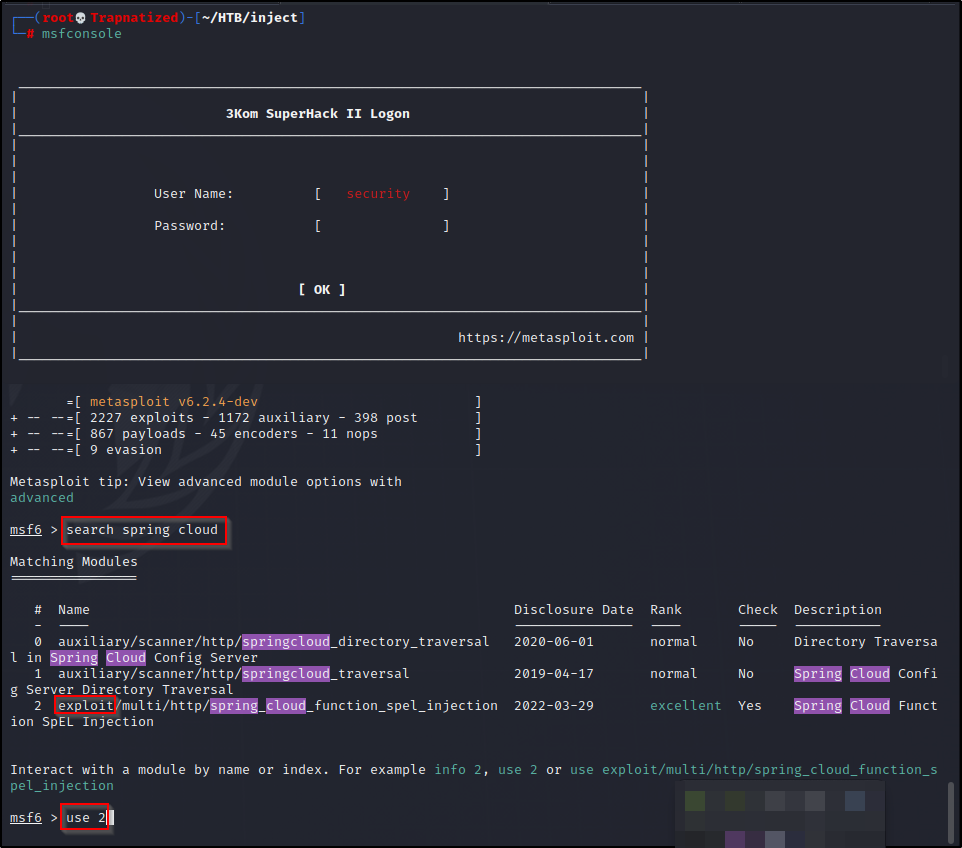Click the 'Rank' column header
The height and width of the screenshot is (848, 962).
click(x=666, y=610)
